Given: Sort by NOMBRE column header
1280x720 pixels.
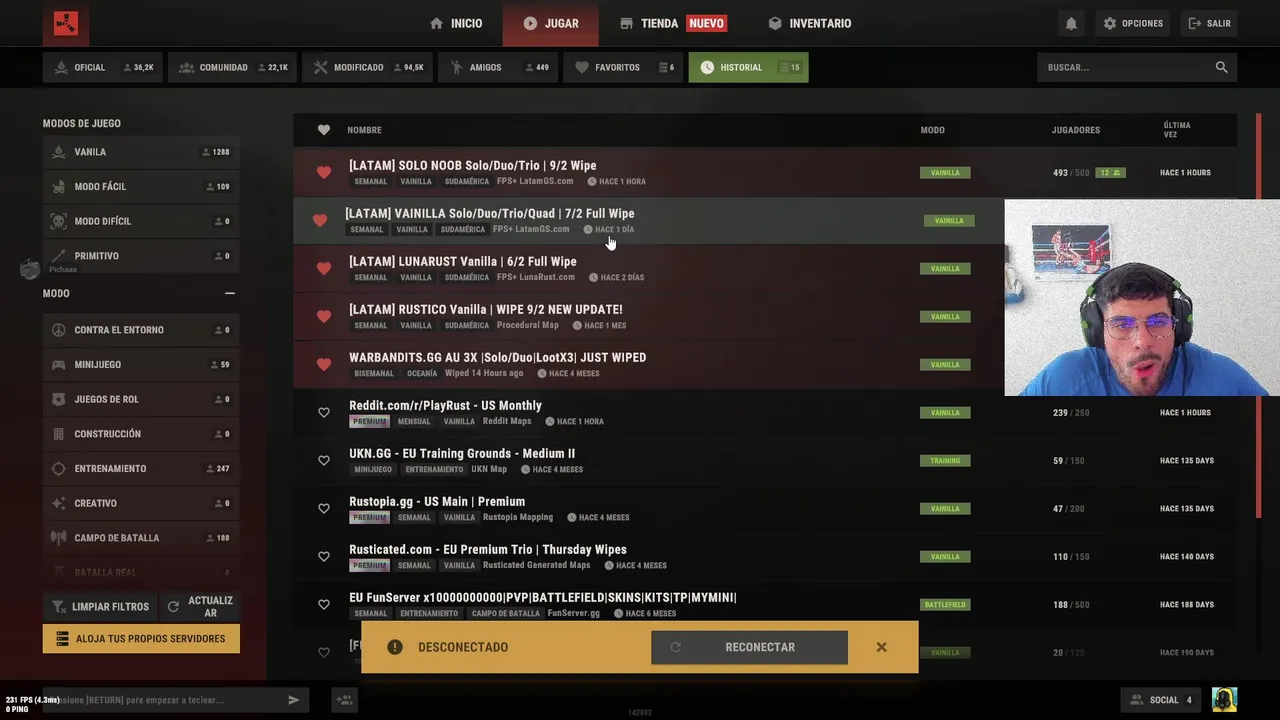Looking at the screenshot, I should point(364,130).
